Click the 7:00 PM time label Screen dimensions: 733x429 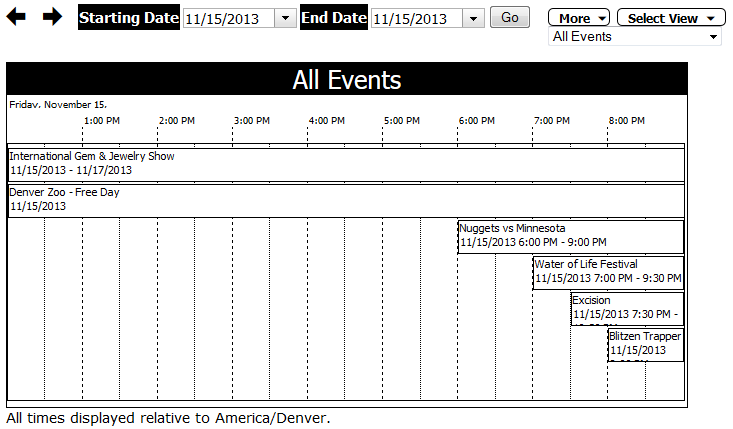(x=552, y=121)
